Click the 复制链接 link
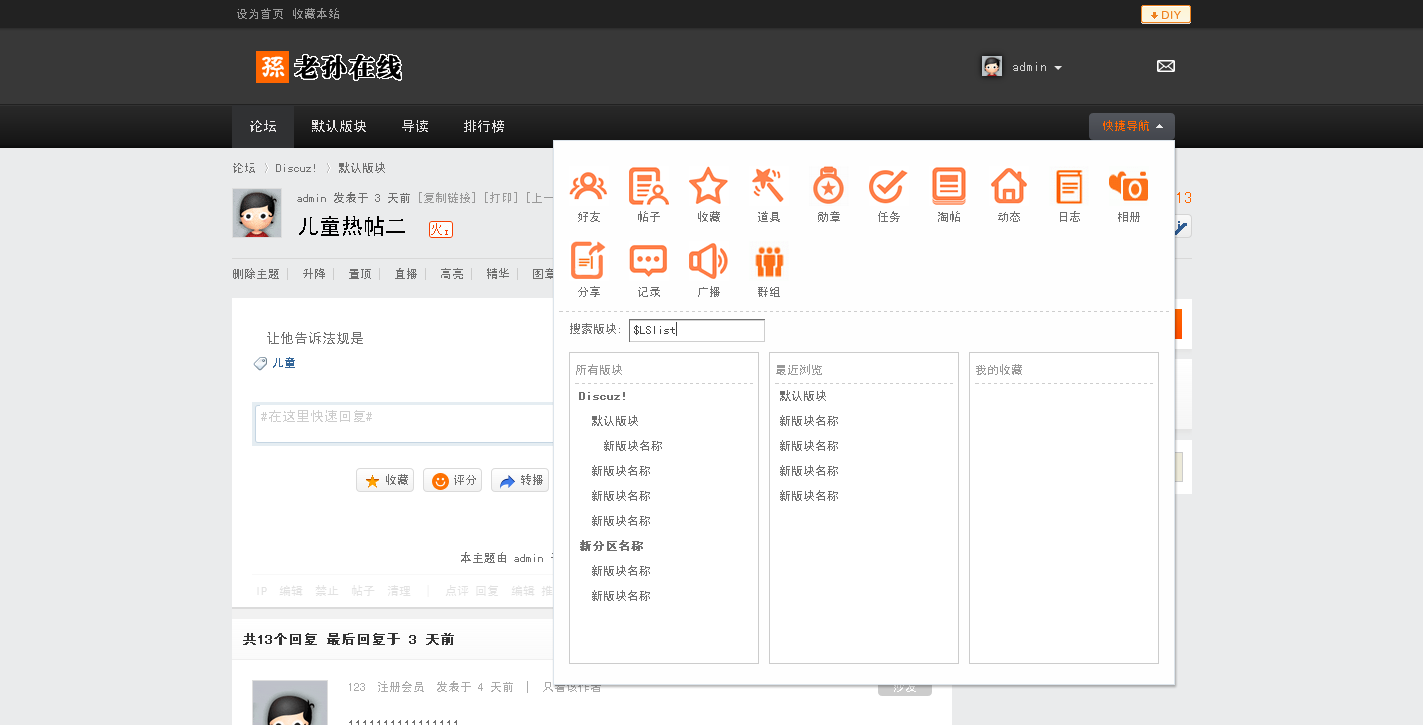The width and height of the screenshot is (1423, 725). point(448,198)
